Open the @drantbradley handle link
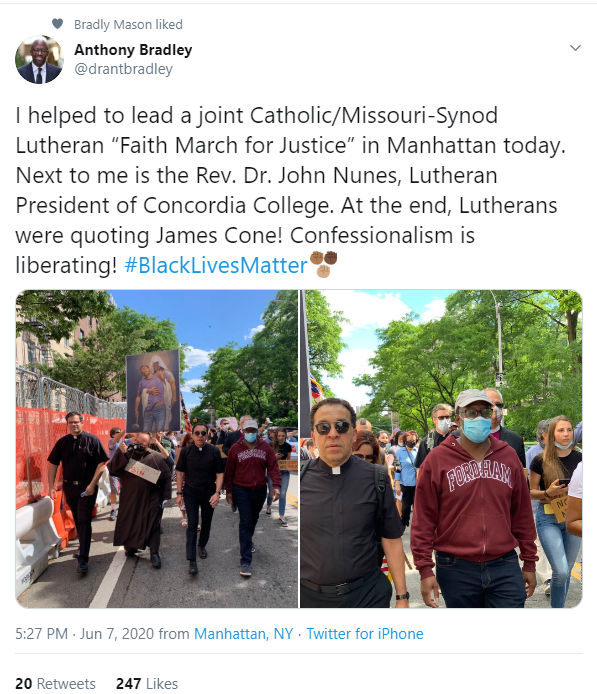Screen dimensions: 597x694 click(x=123, y=69)
